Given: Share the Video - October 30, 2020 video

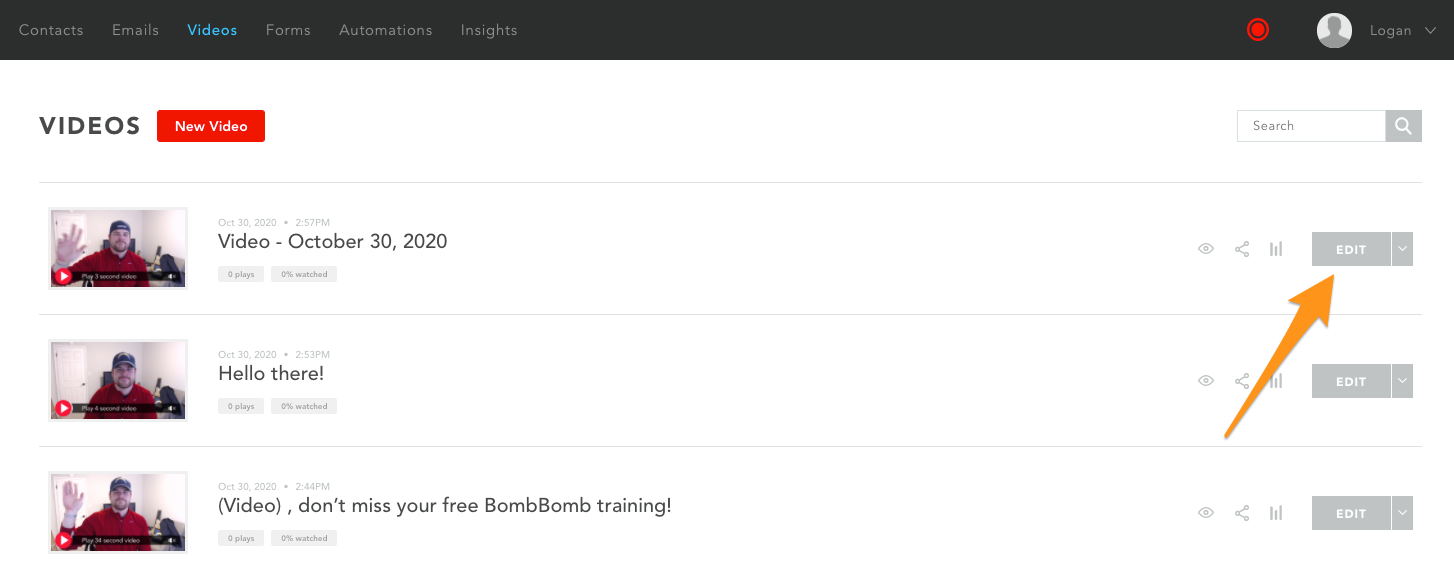Looking at the screenshot, I should tap(1242, 249).
